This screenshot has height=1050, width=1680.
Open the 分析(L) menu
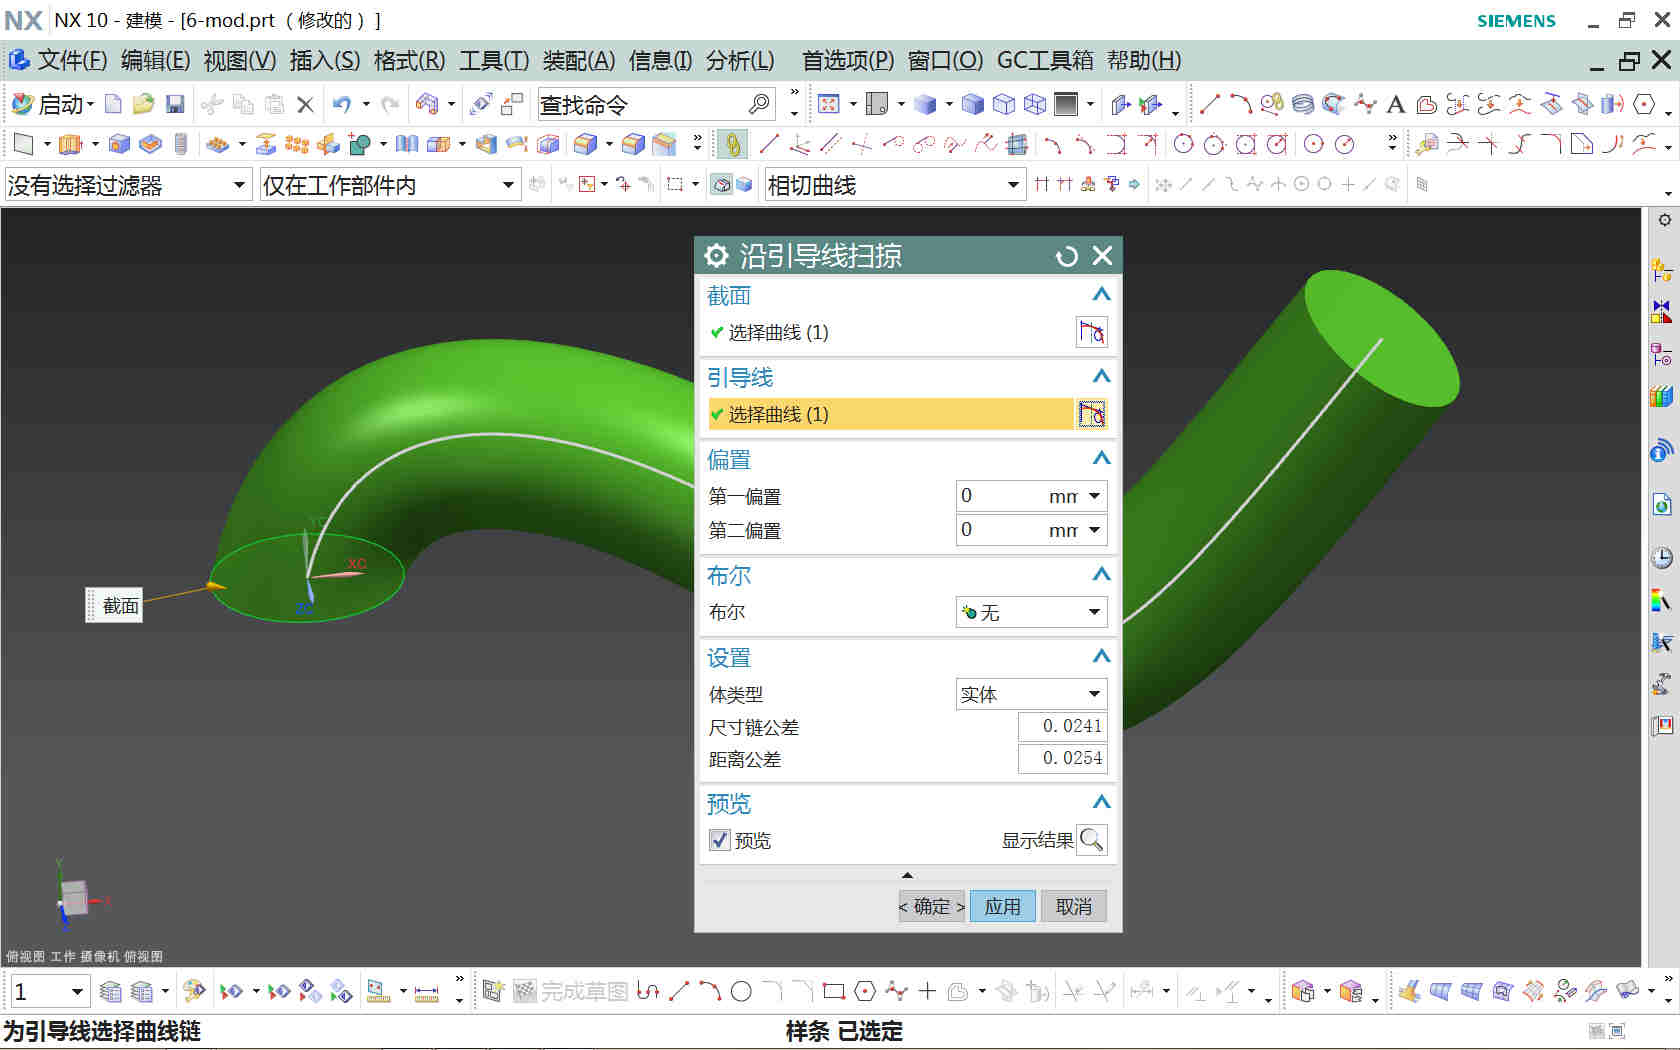740,61
